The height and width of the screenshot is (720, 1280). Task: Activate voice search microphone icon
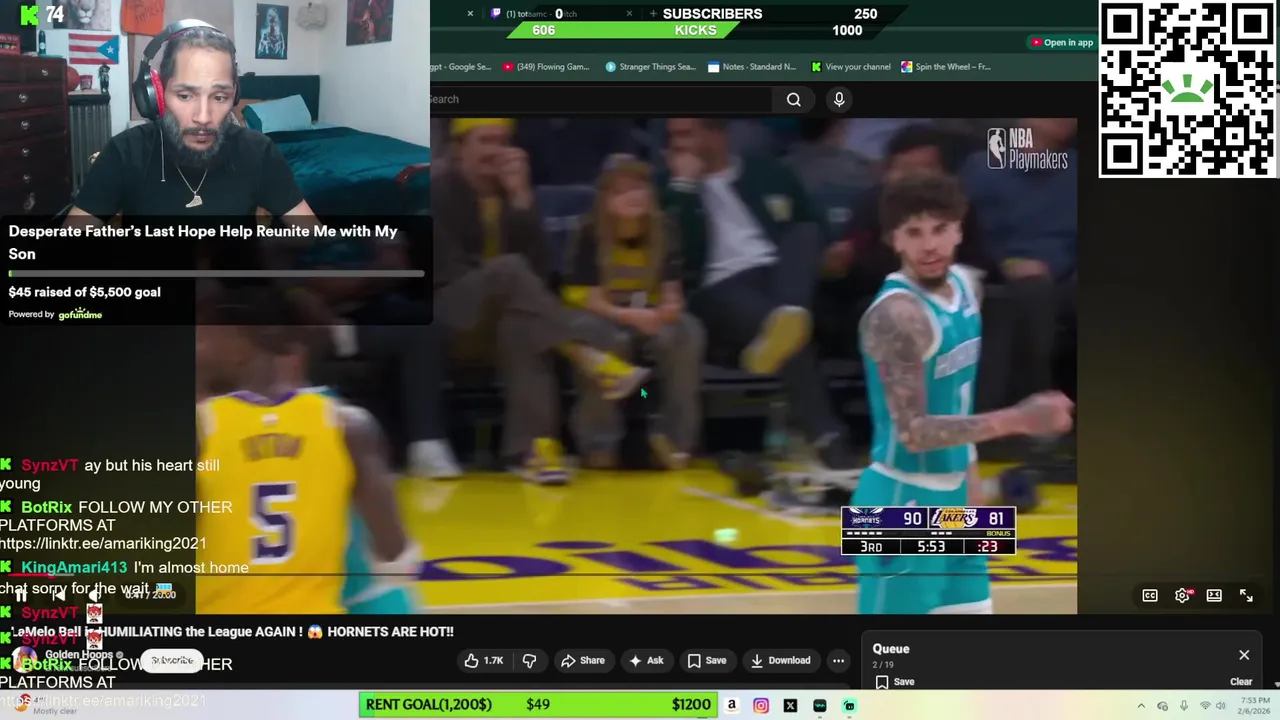(x=839, y=99)
